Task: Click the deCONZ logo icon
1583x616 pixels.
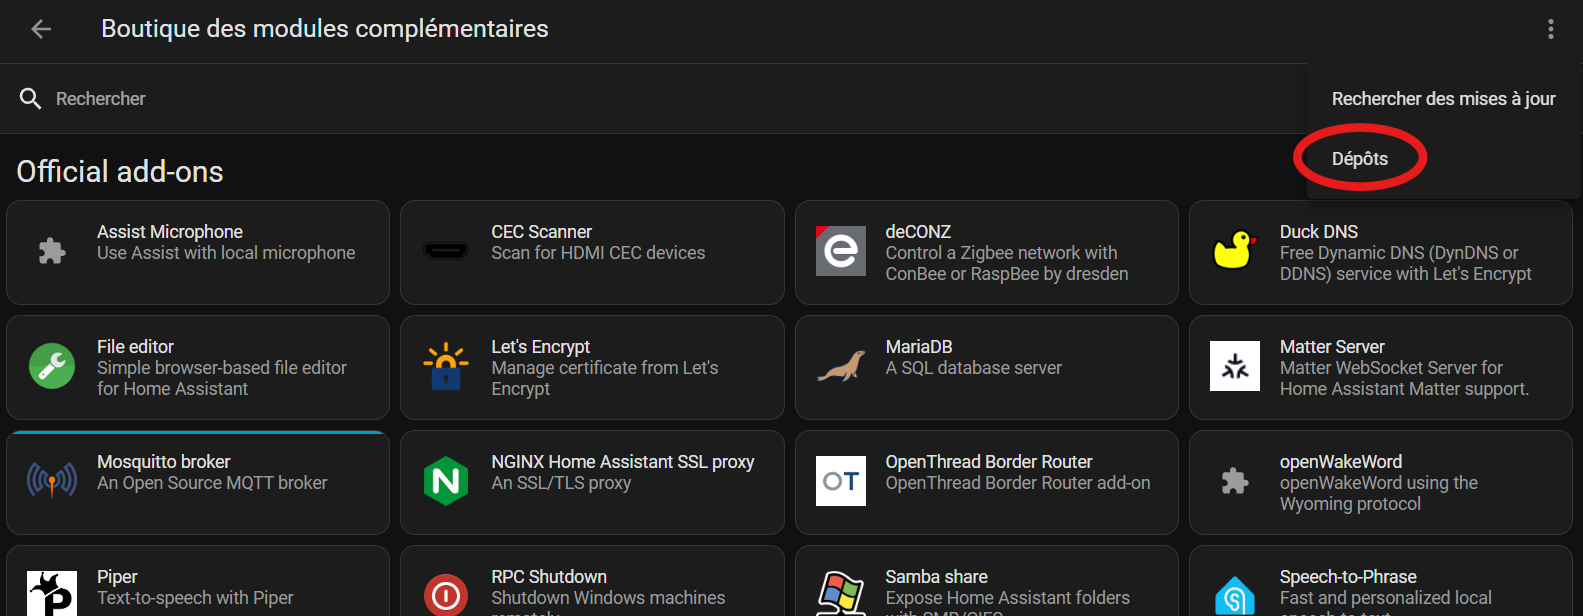Action: tap(840, 251)
